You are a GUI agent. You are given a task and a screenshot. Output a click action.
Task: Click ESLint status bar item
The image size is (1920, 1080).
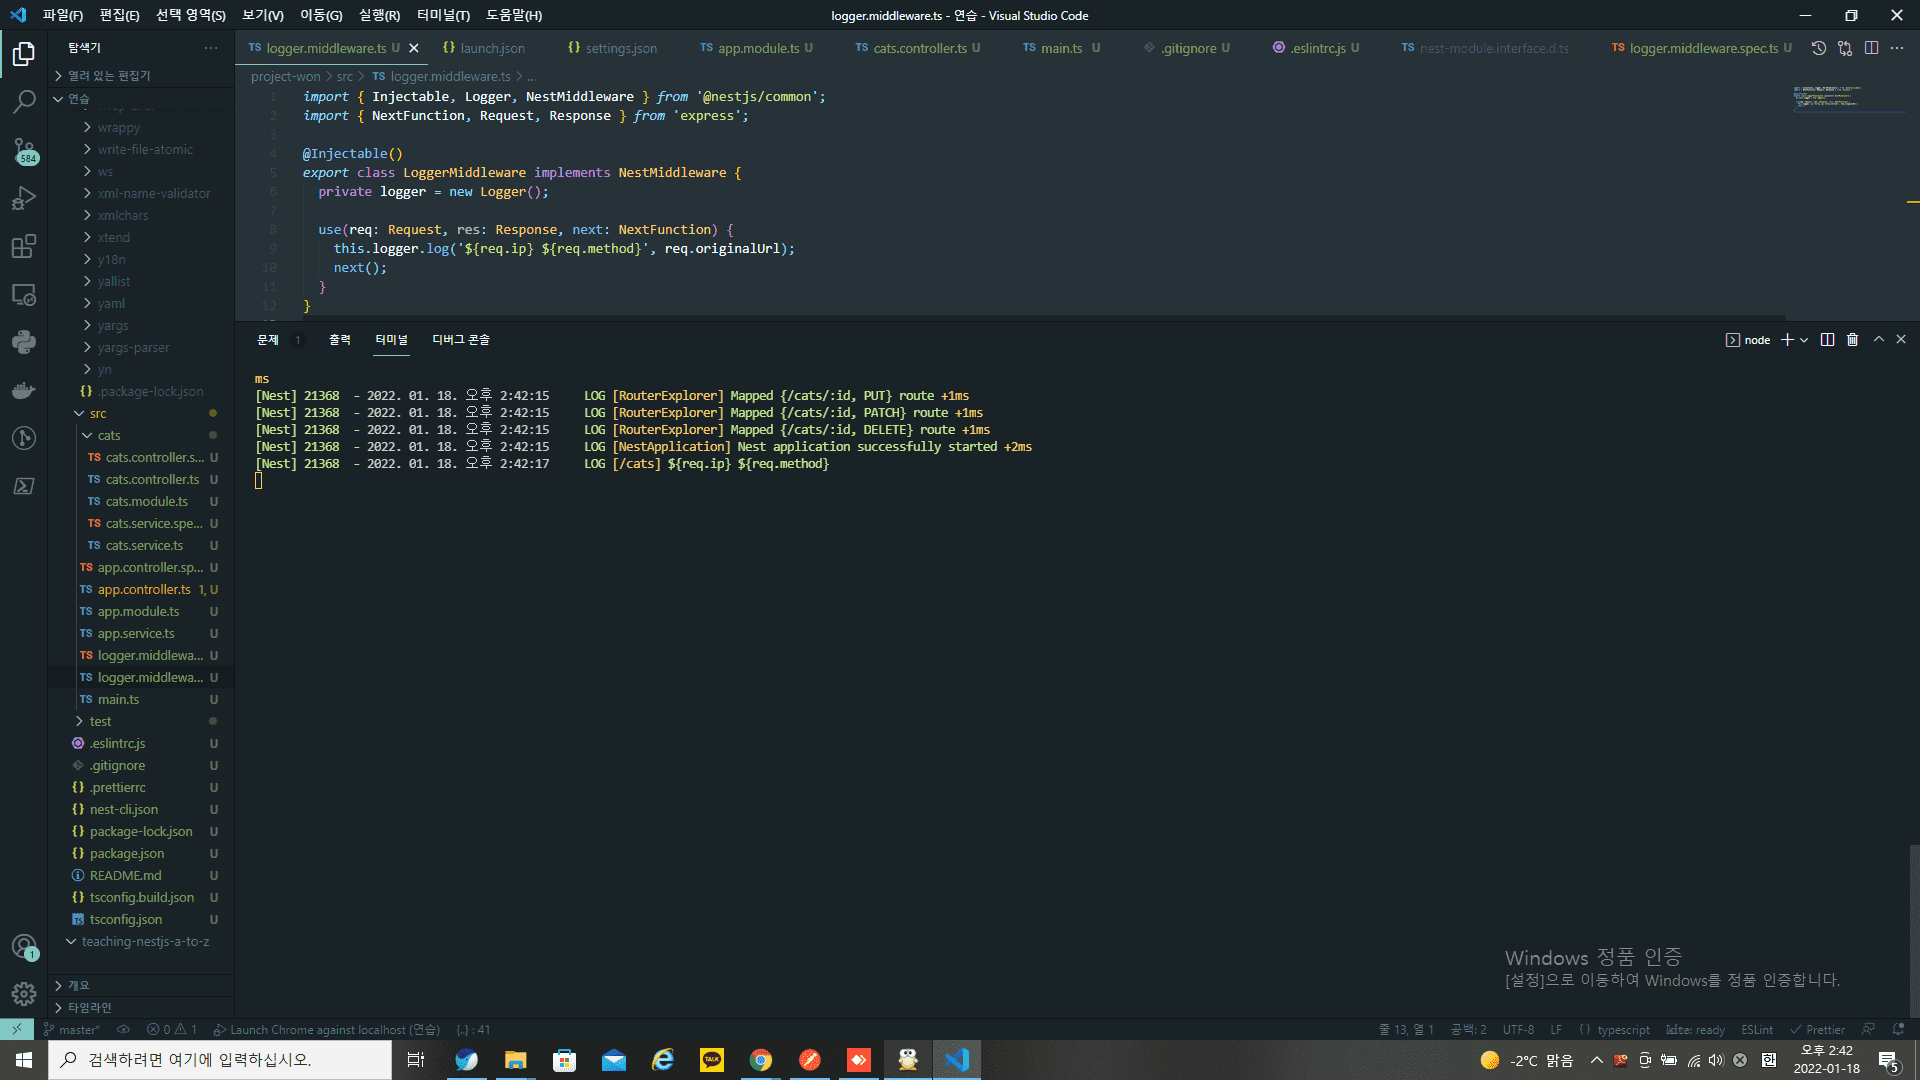pyautogui.click(x=1756, y=1030)
